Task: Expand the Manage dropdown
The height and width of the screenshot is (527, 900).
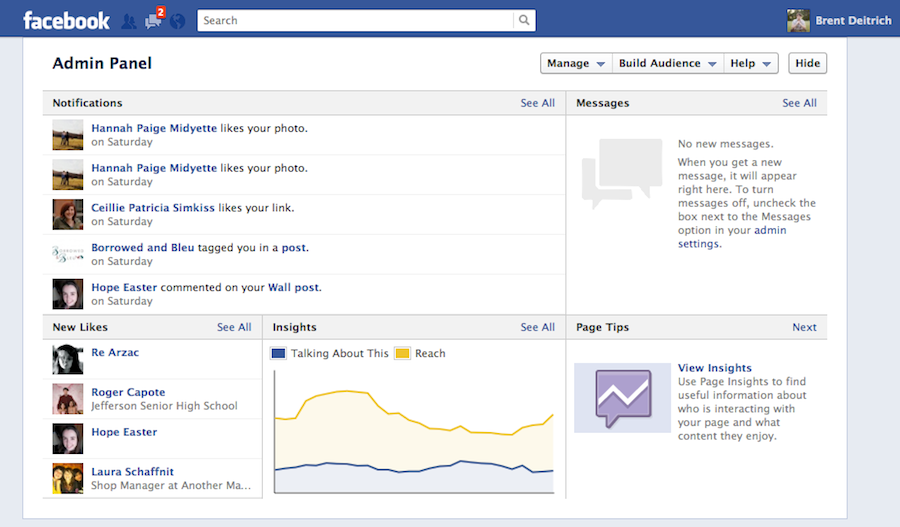Action: 576,63
